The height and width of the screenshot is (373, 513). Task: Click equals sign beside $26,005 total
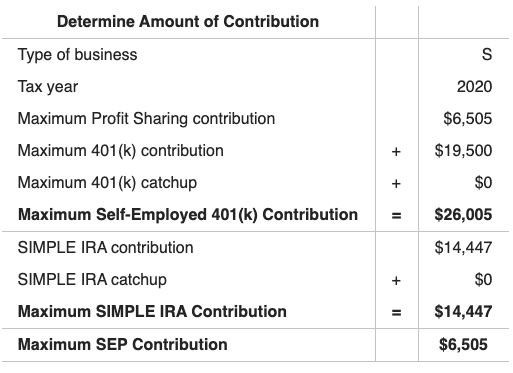tap(396, 216)
